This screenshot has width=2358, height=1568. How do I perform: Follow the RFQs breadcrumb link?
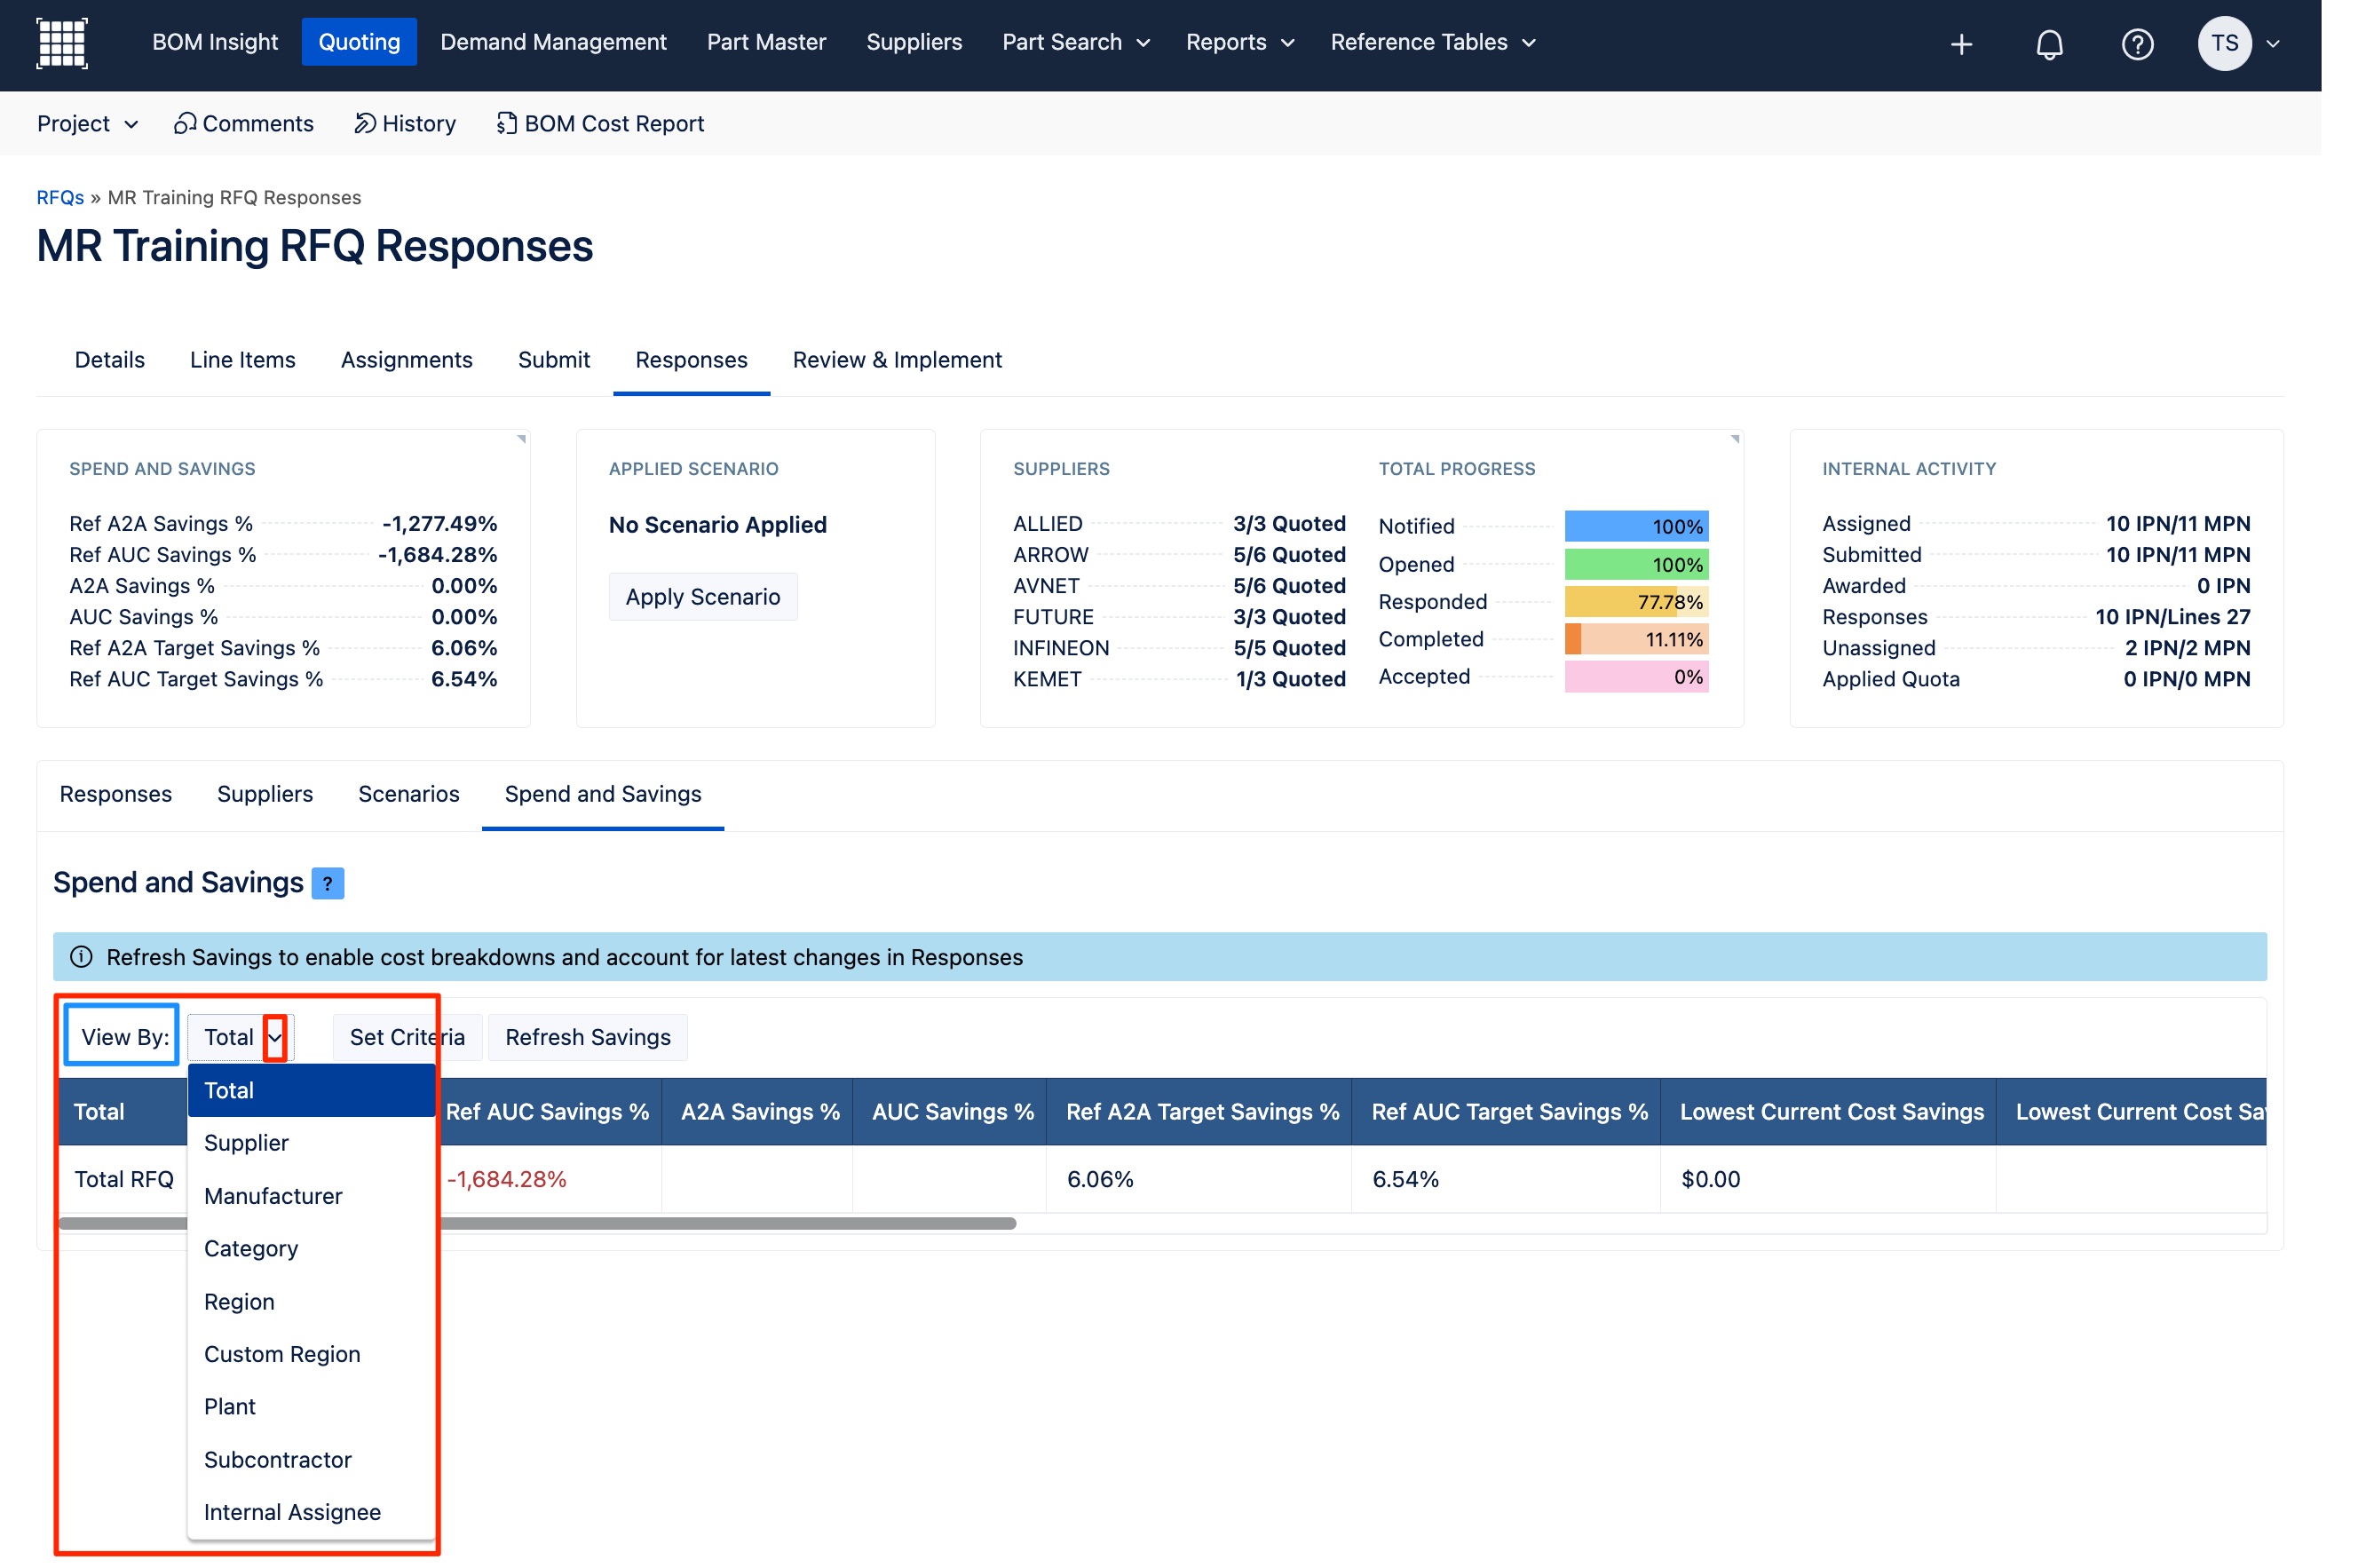click(x=60, y=197)
